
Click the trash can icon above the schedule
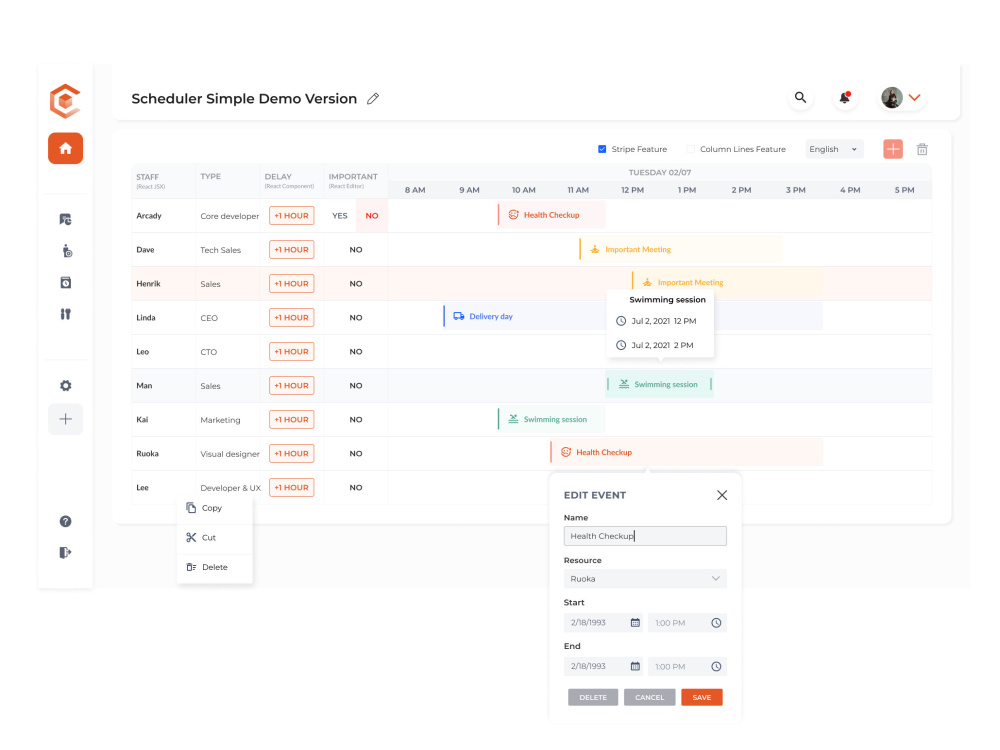[x=922, y=149]
